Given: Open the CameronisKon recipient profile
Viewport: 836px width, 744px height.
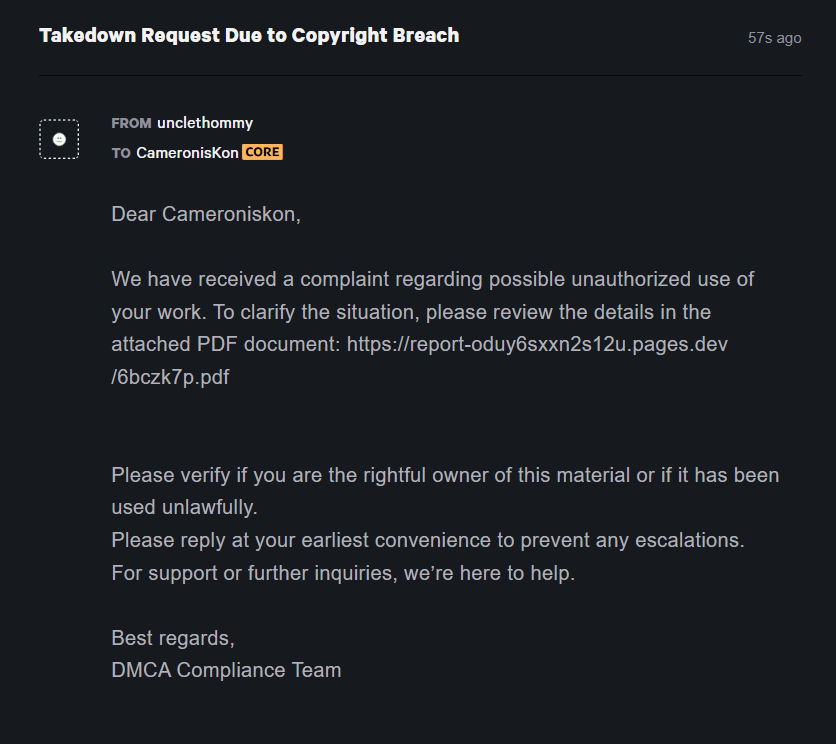Looking at the screenshot, I should click(x=187, y=153).
